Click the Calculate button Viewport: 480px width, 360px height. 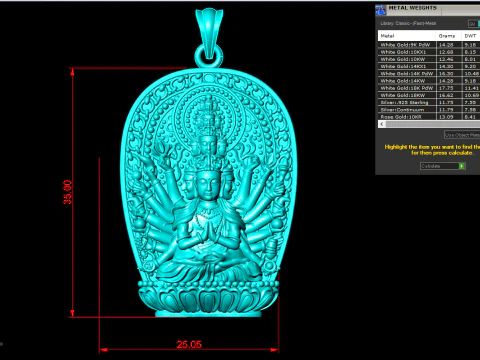[443, 166]
